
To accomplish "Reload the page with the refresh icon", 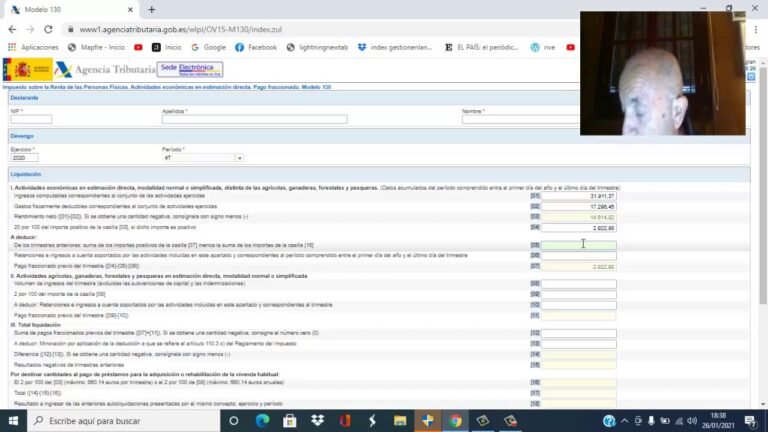I will tap(51, 30).
